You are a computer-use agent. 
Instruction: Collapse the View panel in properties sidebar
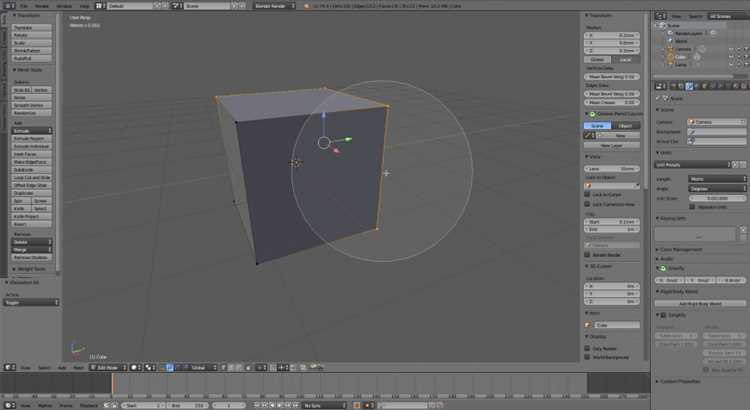[x=593, y=156]
